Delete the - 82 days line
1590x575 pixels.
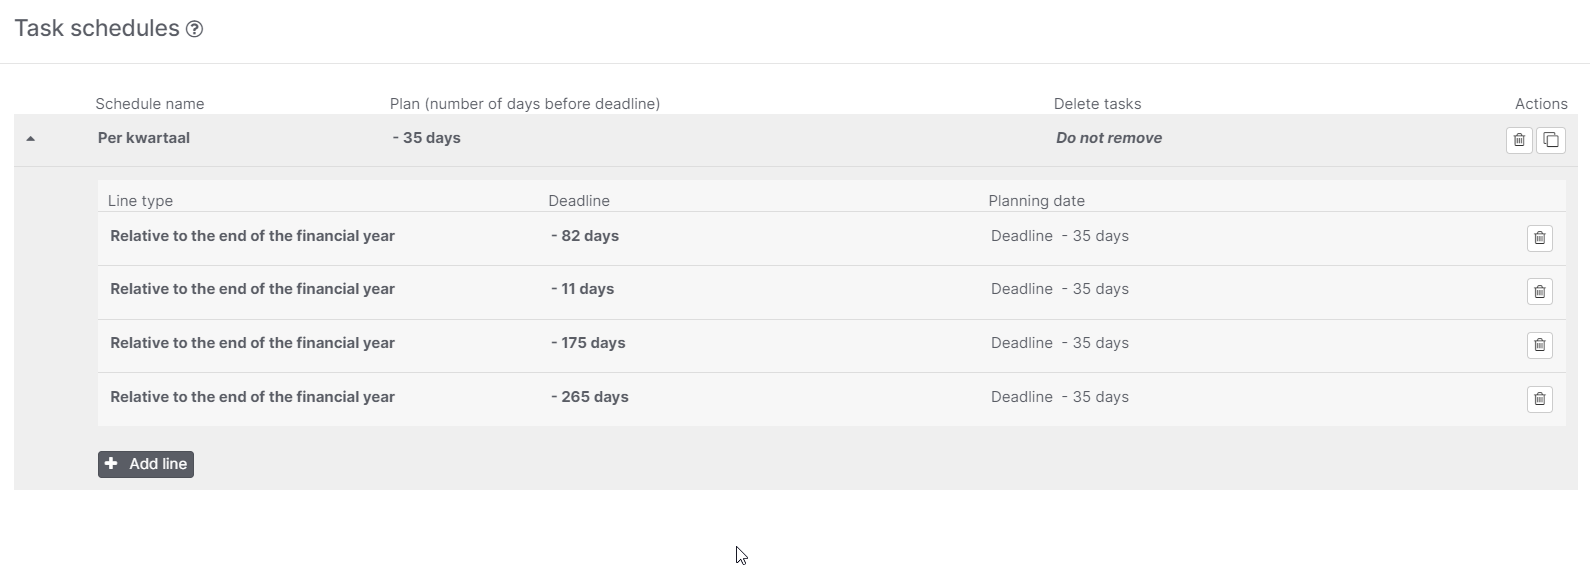click(x=1540, y=238)
